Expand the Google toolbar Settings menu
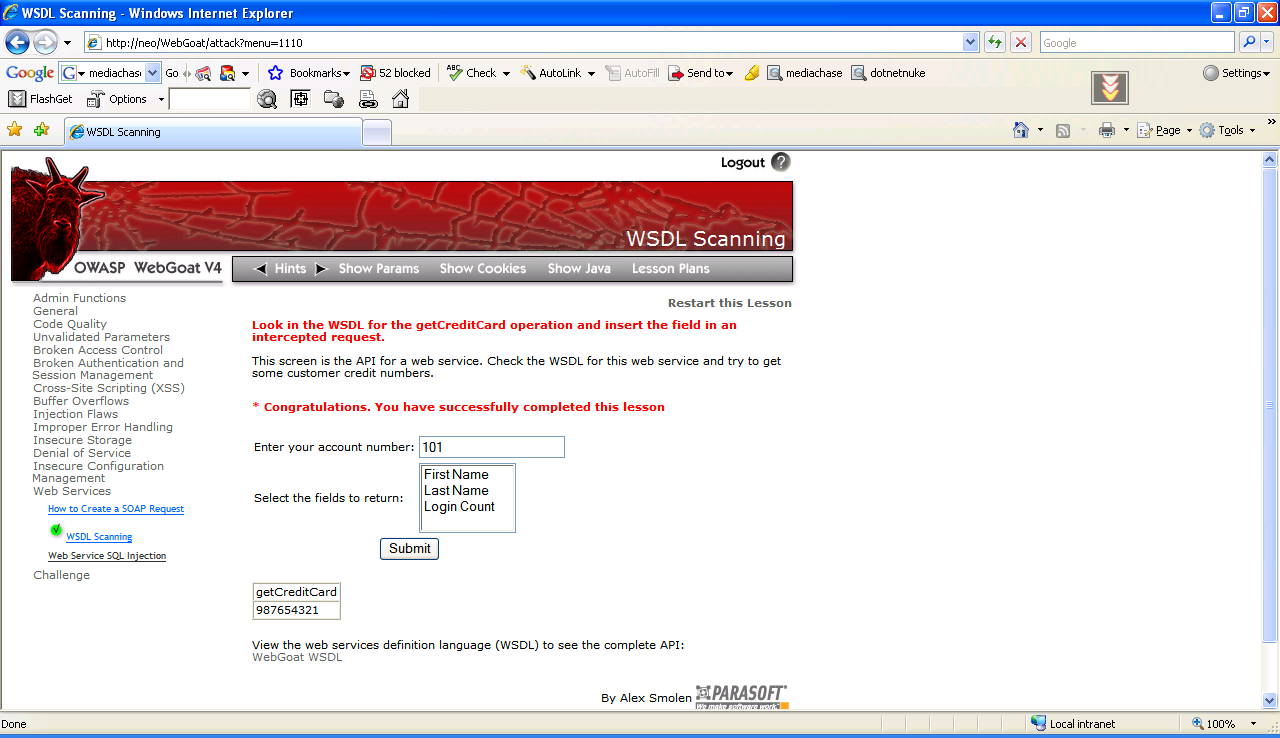Image resolution: width=1280 pixels, height=738 pixels. pos(1236,73)
